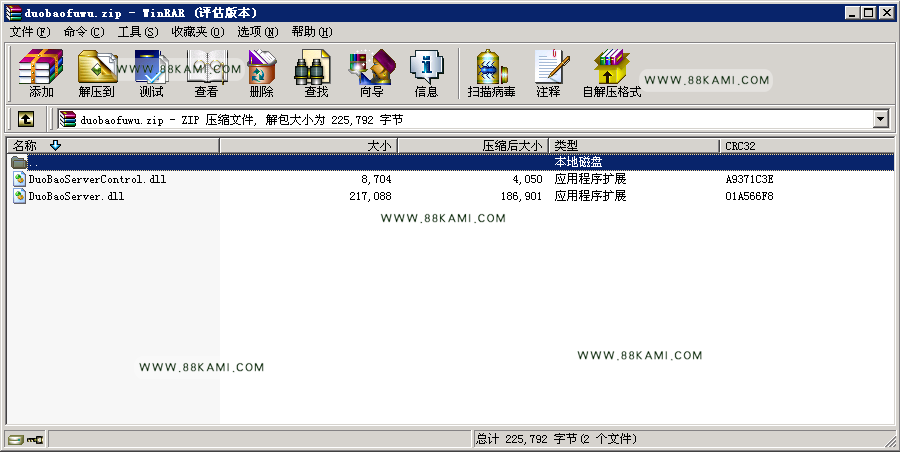
Task: Click 应用程序扩展 type for DuoBaoServer.dll
Action: [590, 196]
